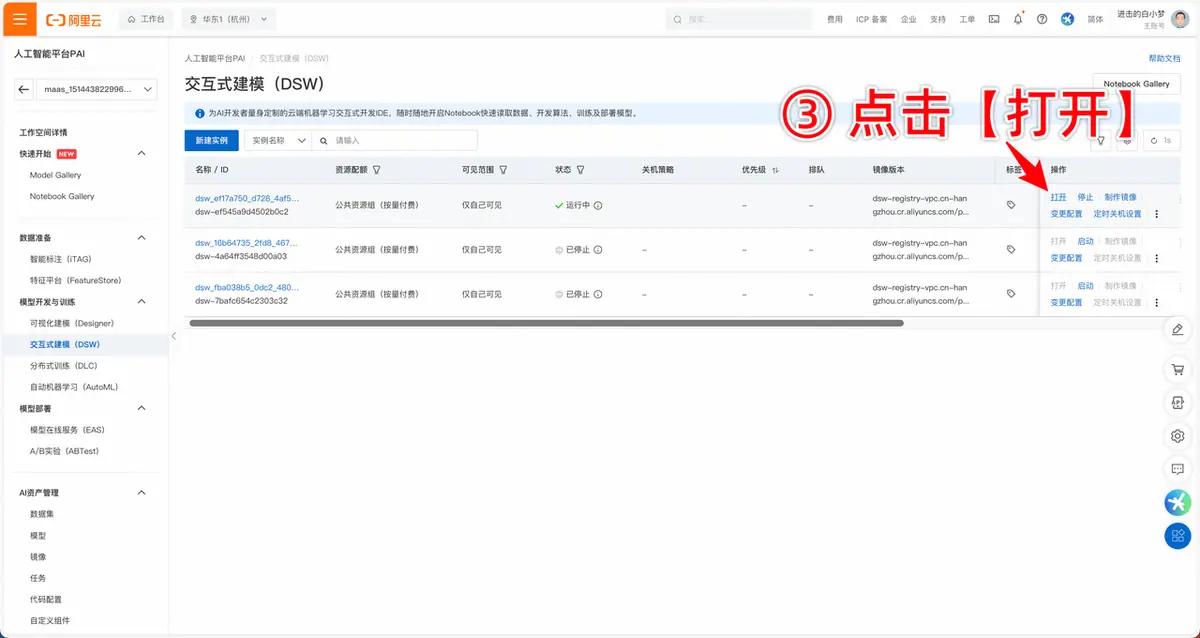The image size is (1200, 638).
Task: Click the 工作台 button in top bar
Action: 146,19
